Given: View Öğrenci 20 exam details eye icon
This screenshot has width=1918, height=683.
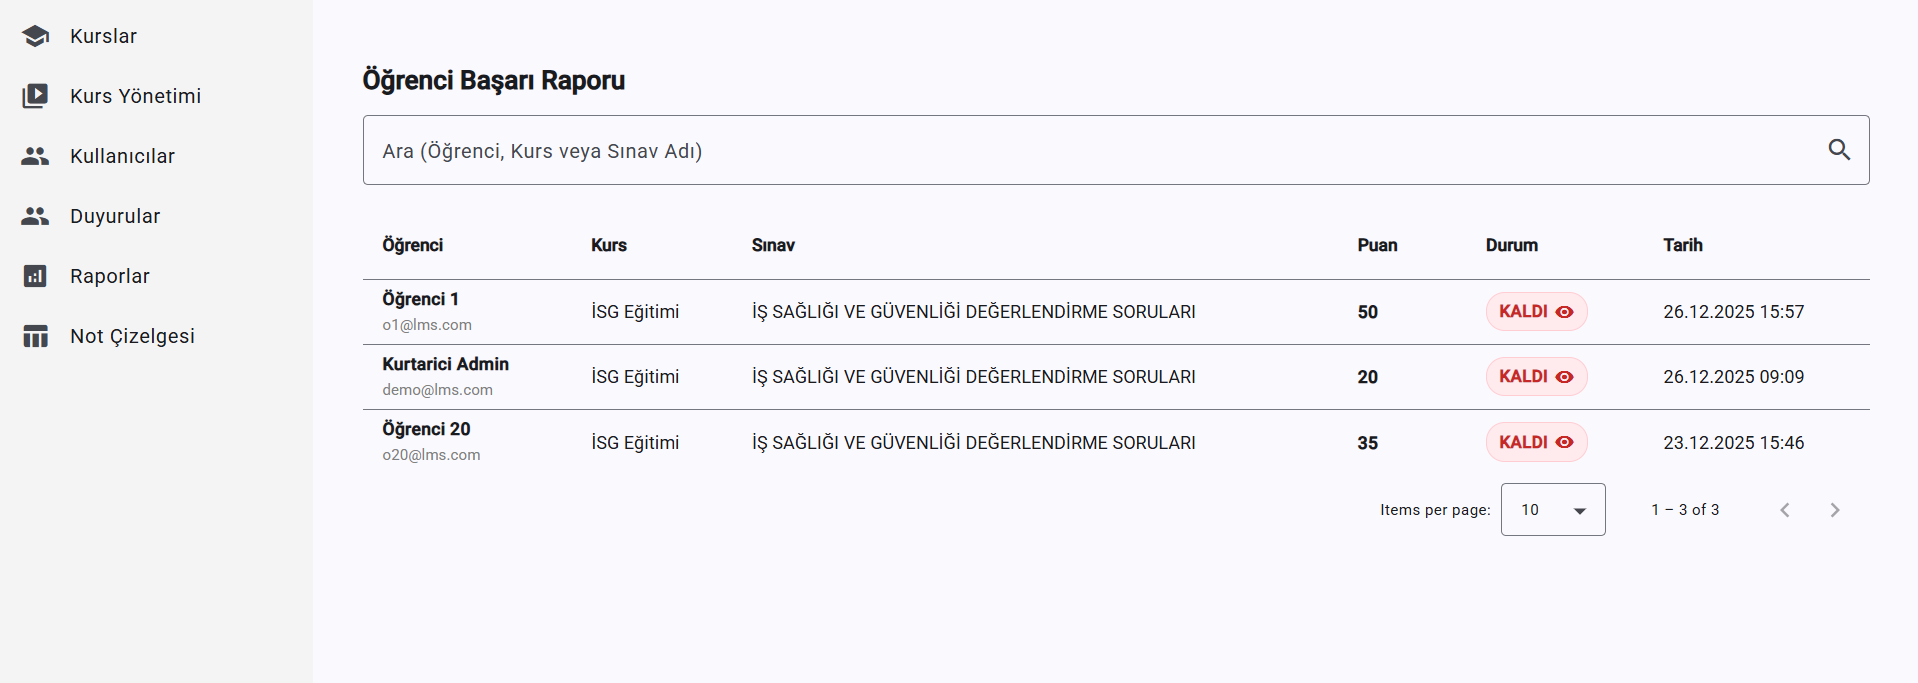Looking at the screenshot, I should click(x=1565, y=442).
